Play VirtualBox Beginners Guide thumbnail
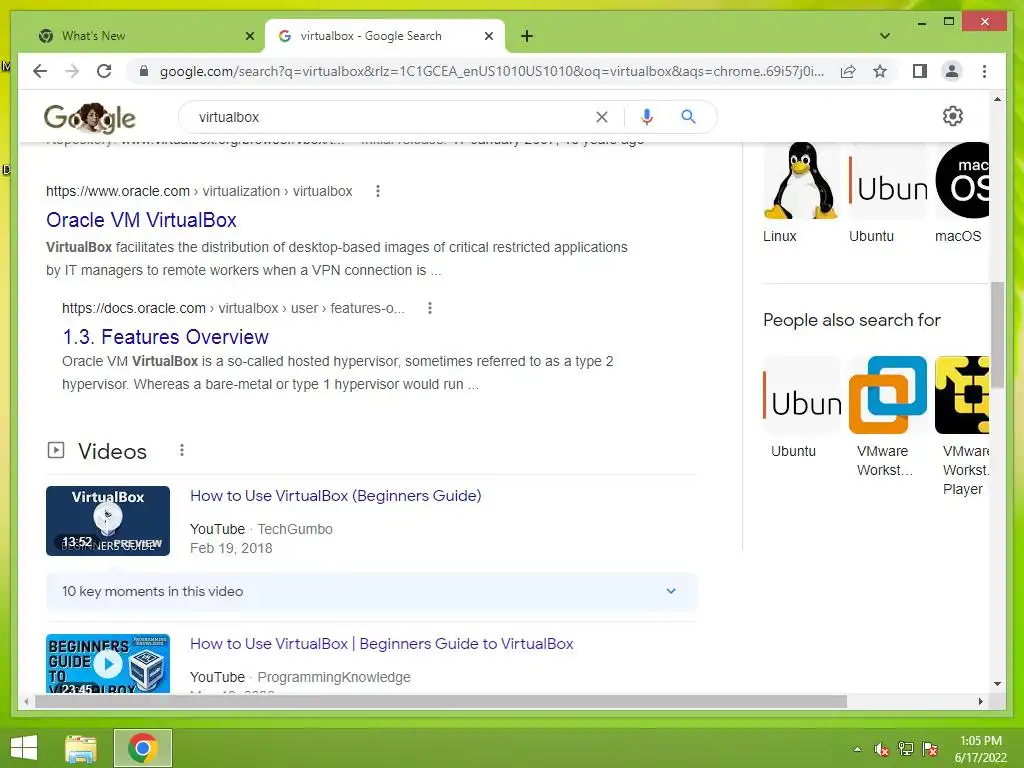 pos(108,521)
